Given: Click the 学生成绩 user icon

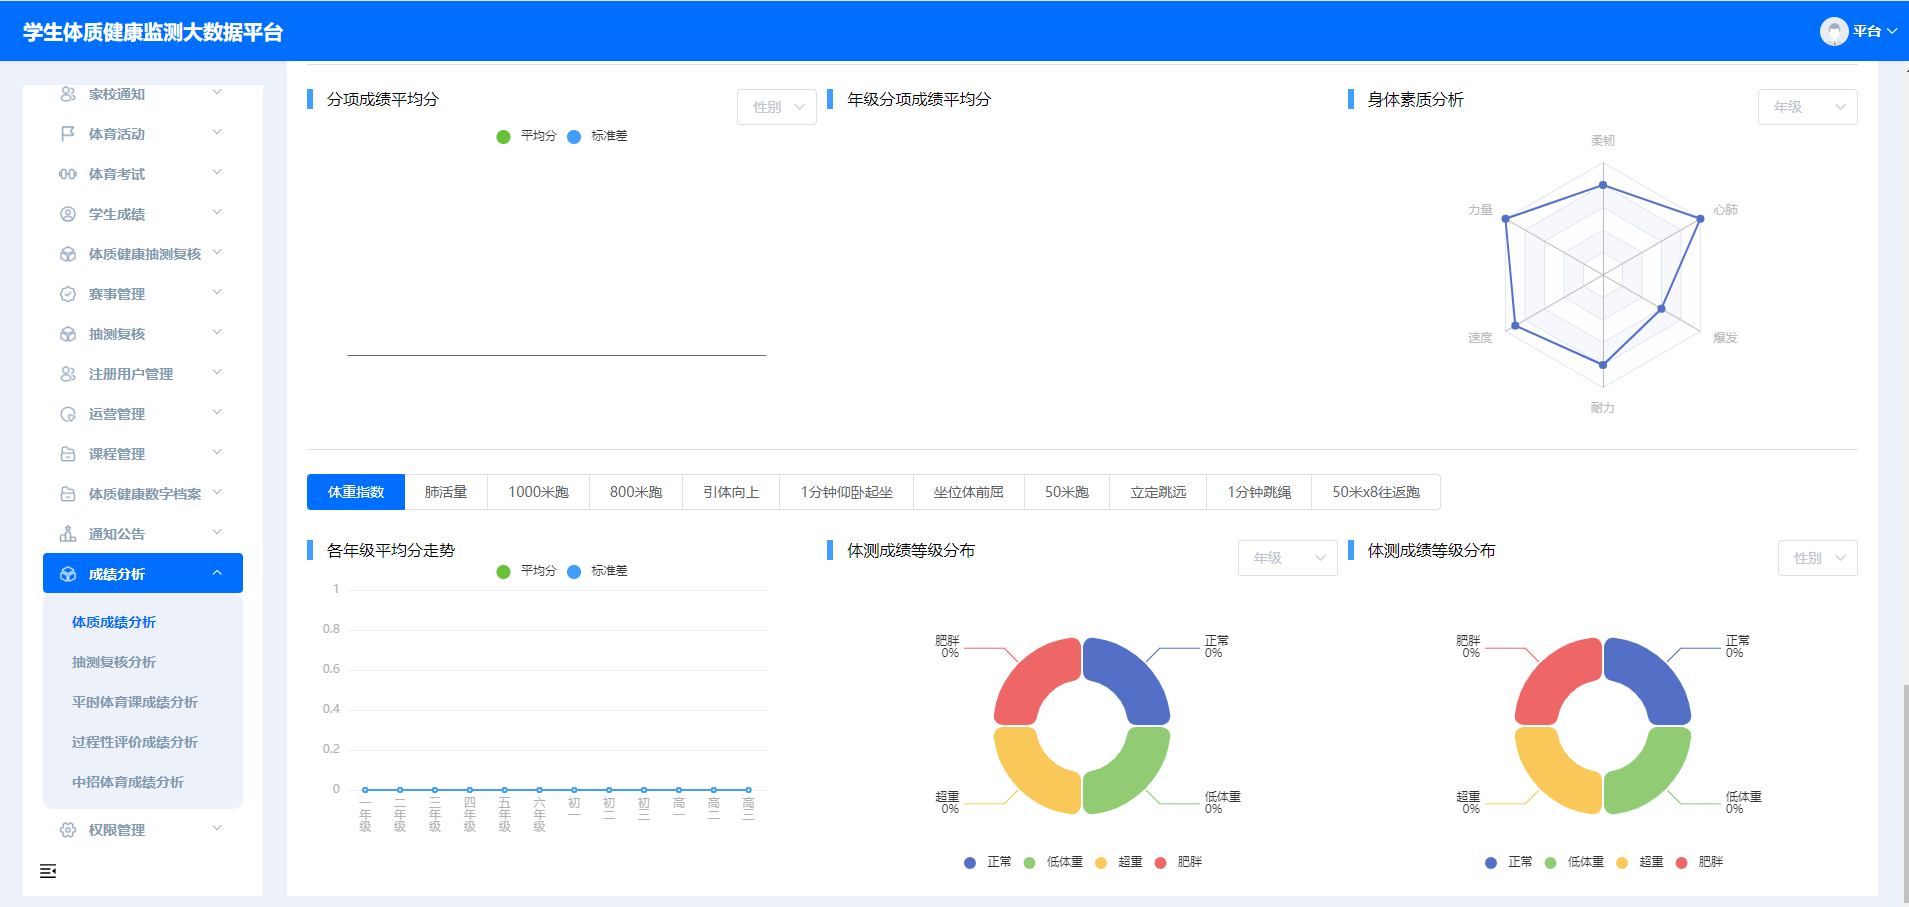Looking at the screenshot, I should [68, 214].
